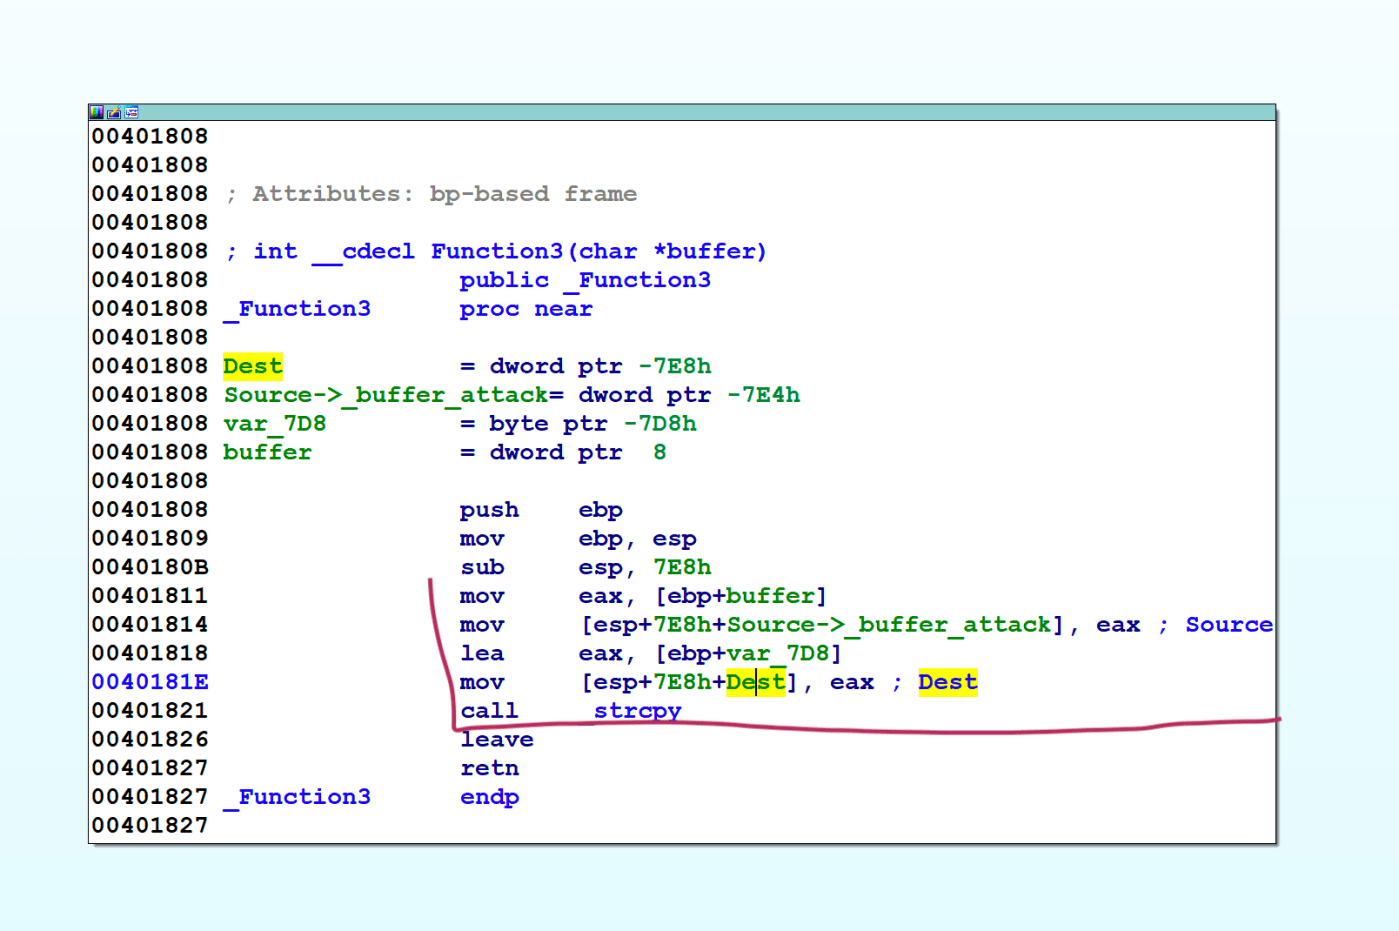Screen dimensions: 1399x931
Task: Click the third icon in node title bar
Action: click(132, 112)
